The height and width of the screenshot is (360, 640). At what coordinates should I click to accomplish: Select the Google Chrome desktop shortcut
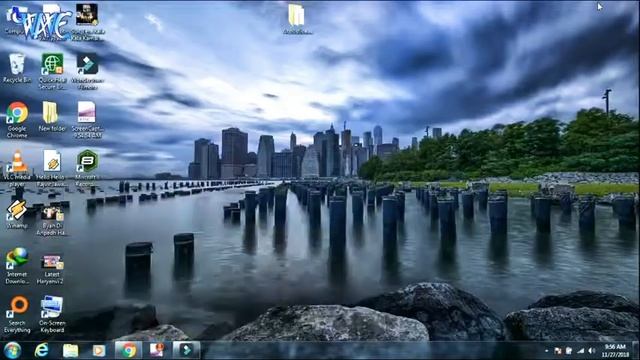click(x=17, y=120)
